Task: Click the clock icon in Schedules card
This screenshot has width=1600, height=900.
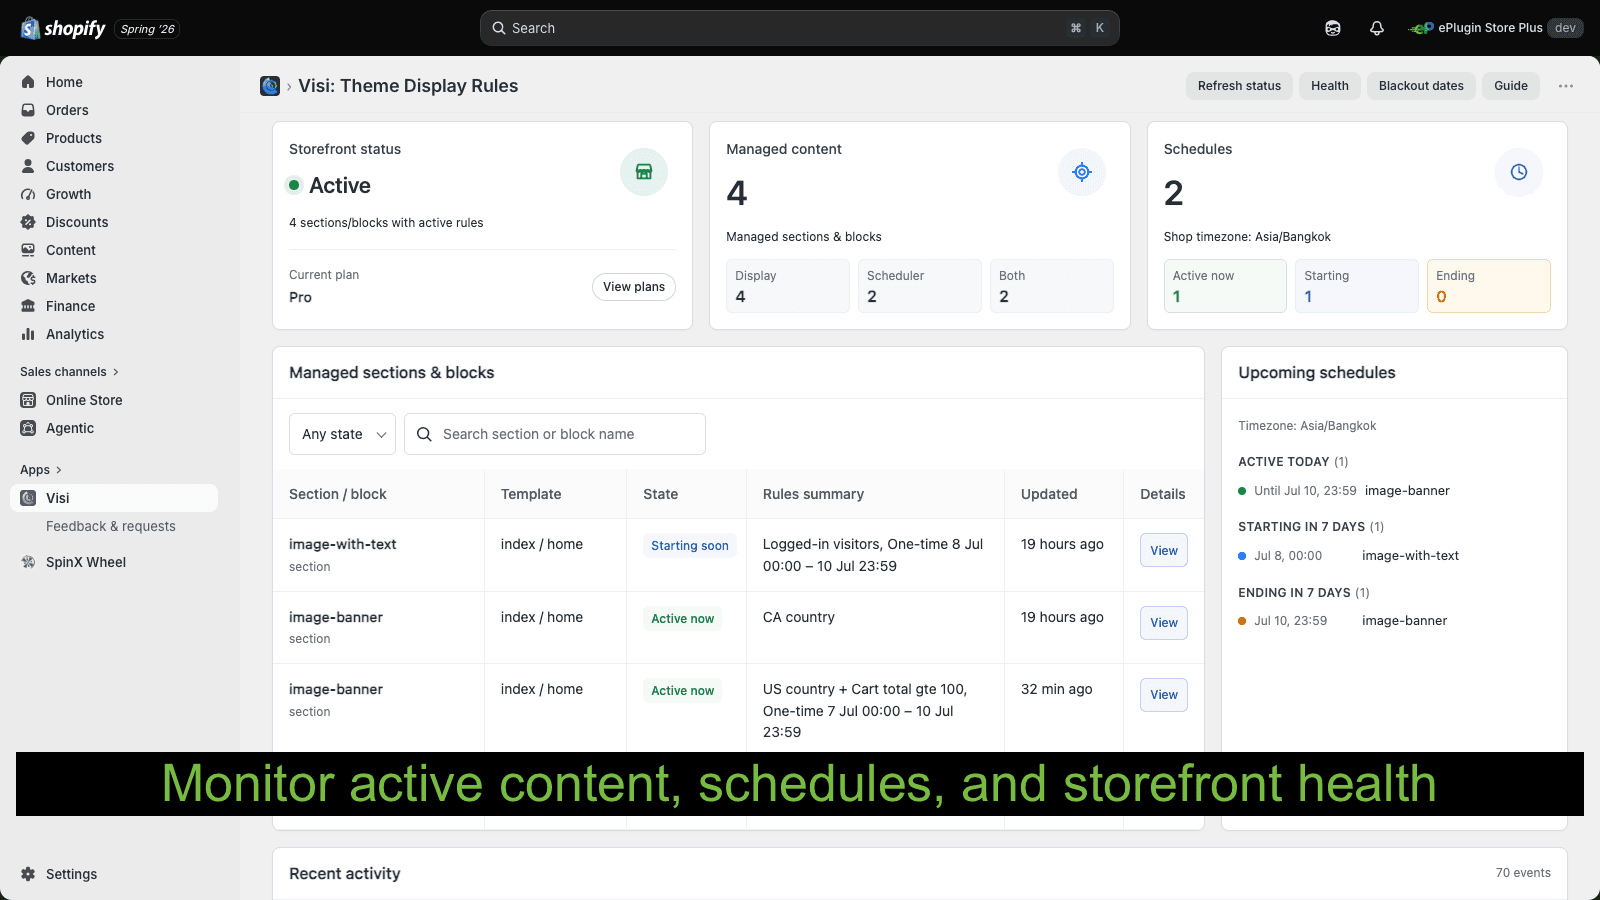Action: (x=1519, y=172)
